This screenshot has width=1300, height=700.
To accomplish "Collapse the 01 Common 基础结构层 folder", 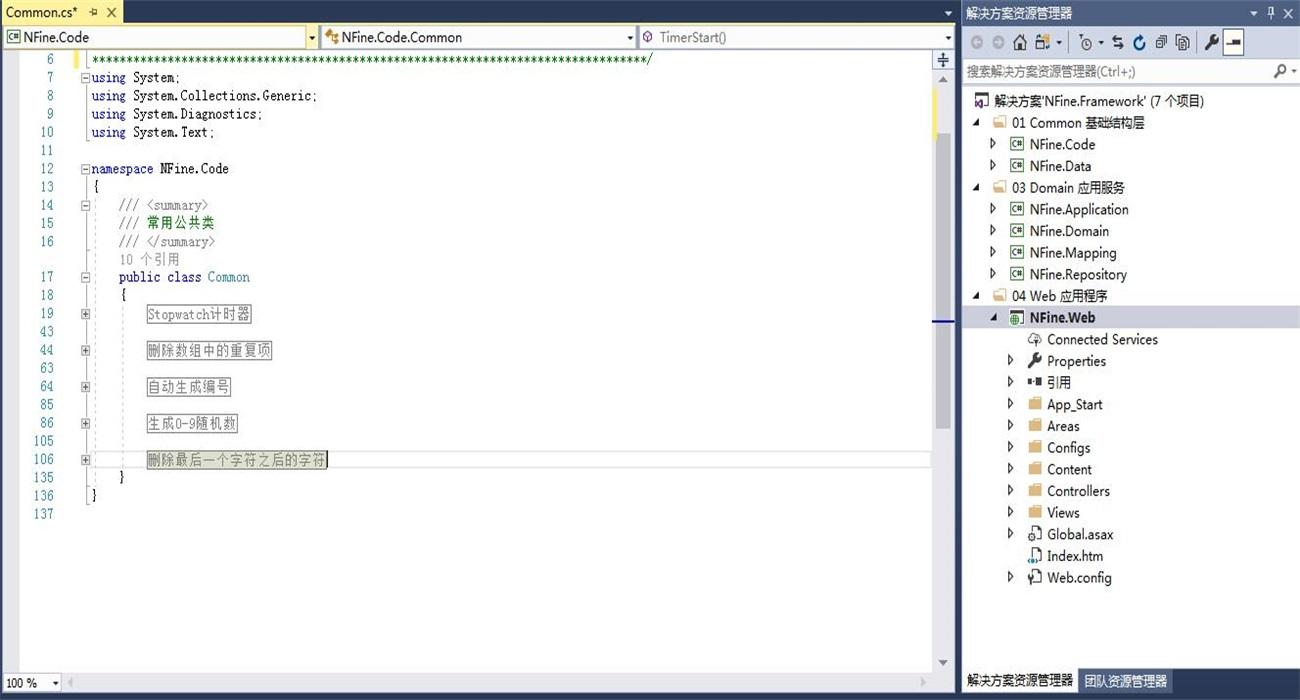I will [x=976, y=122].
